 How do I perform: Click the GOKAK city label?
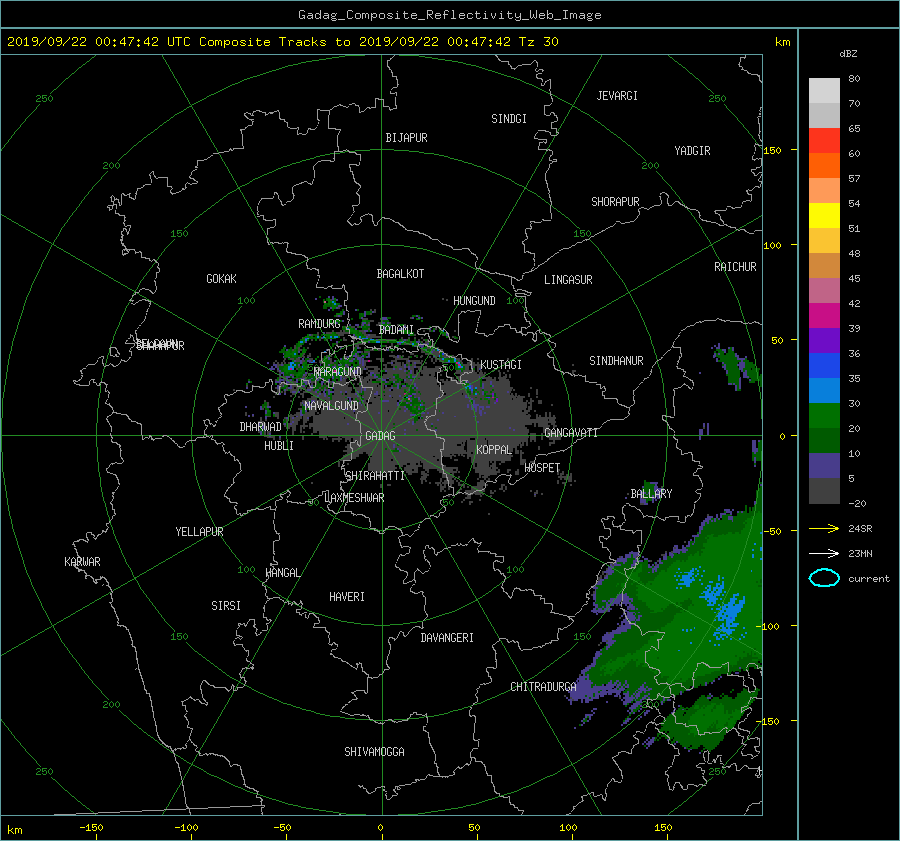(221, 279)
